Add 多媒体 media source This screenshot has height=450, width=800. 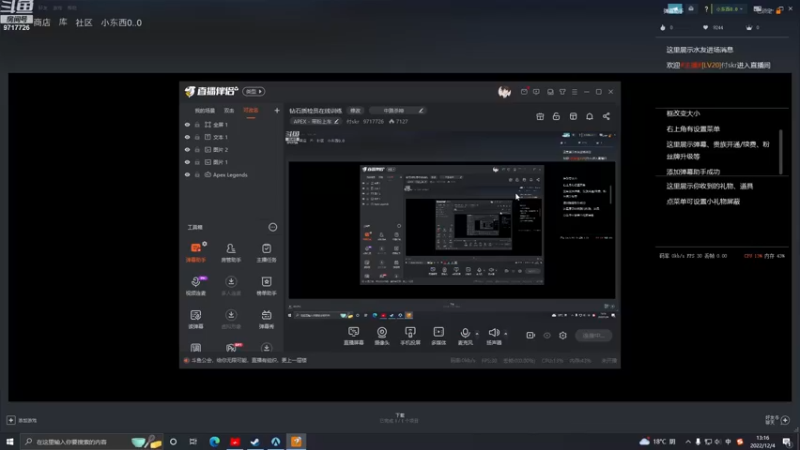(438, 336)
